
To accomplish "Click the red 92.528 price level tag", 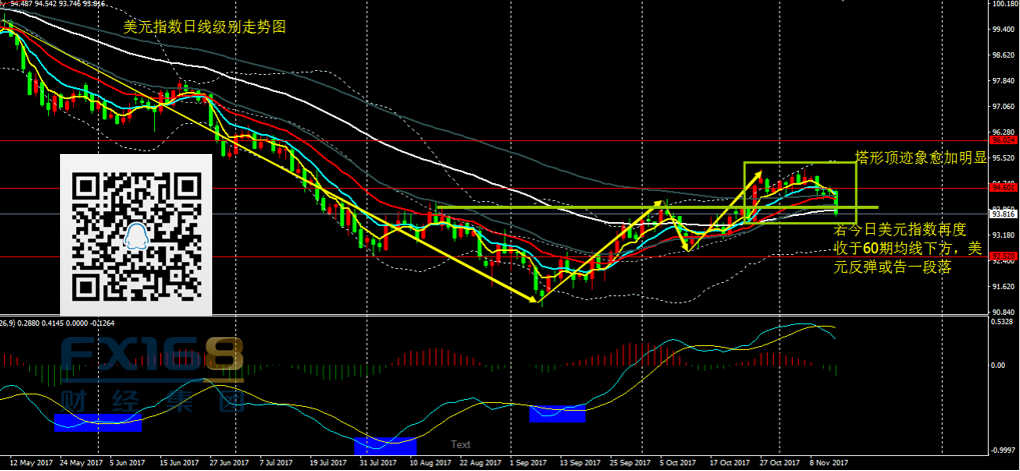I will click(1002, 257).
